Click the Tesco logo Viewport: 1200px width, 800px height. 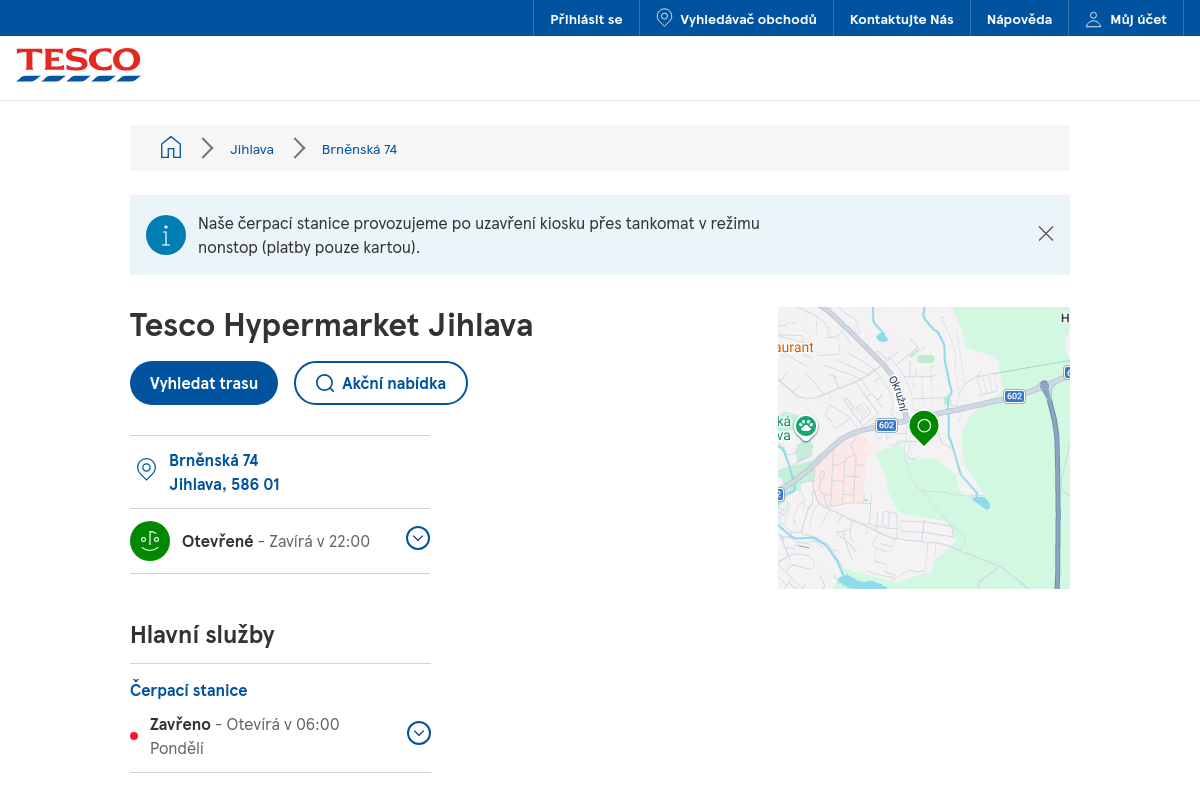click(78, 64)
